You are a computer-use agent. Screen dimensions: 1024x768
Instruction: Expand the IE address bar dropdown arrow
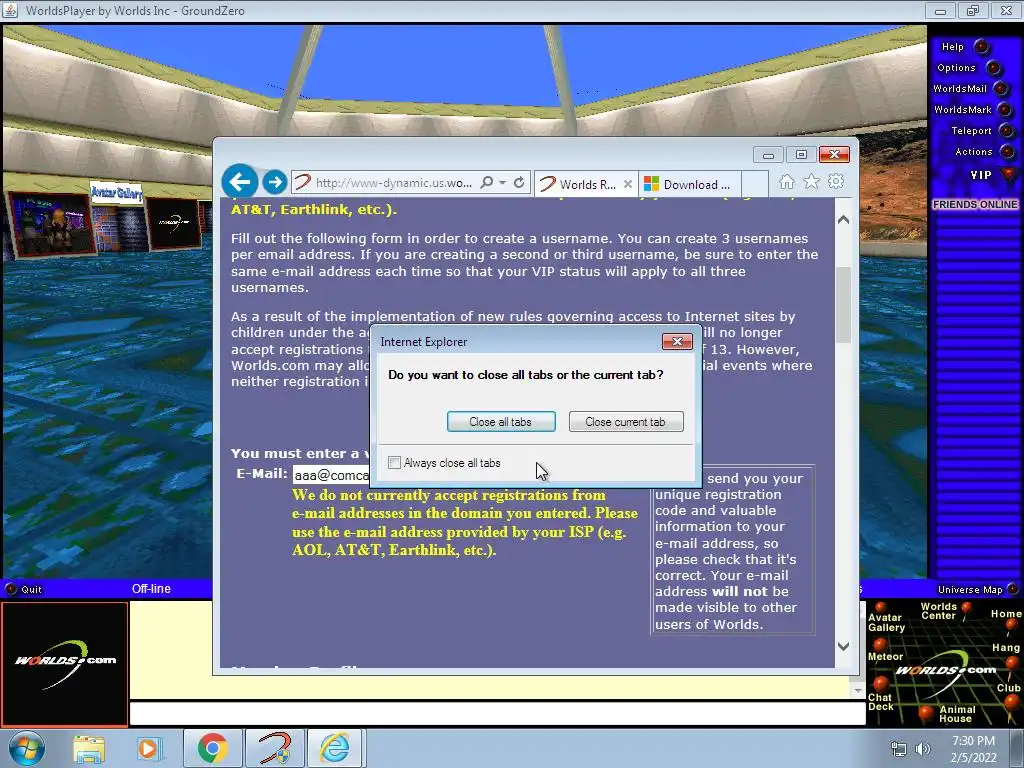[x=502, y=183]
